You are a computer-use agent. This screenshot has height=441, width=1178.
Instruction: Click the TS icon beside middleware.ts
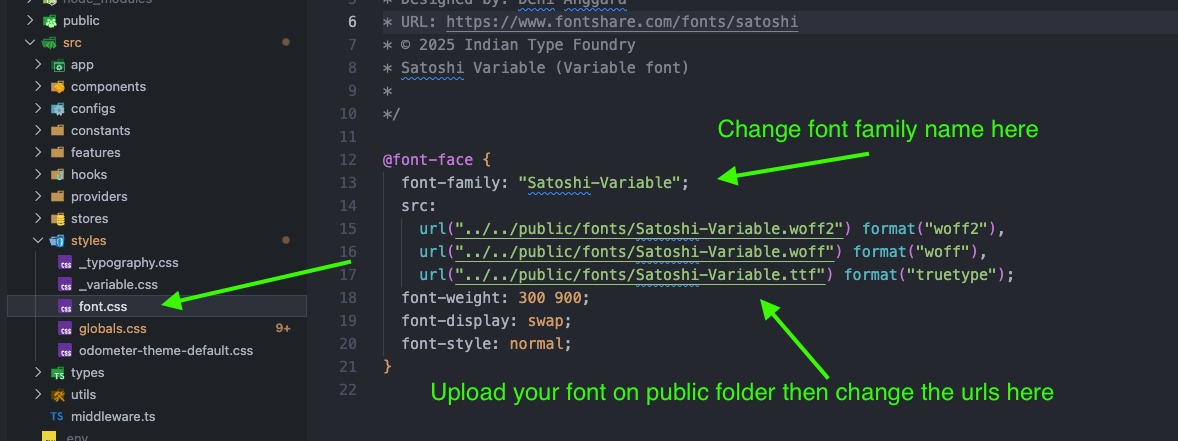point(57,416)
